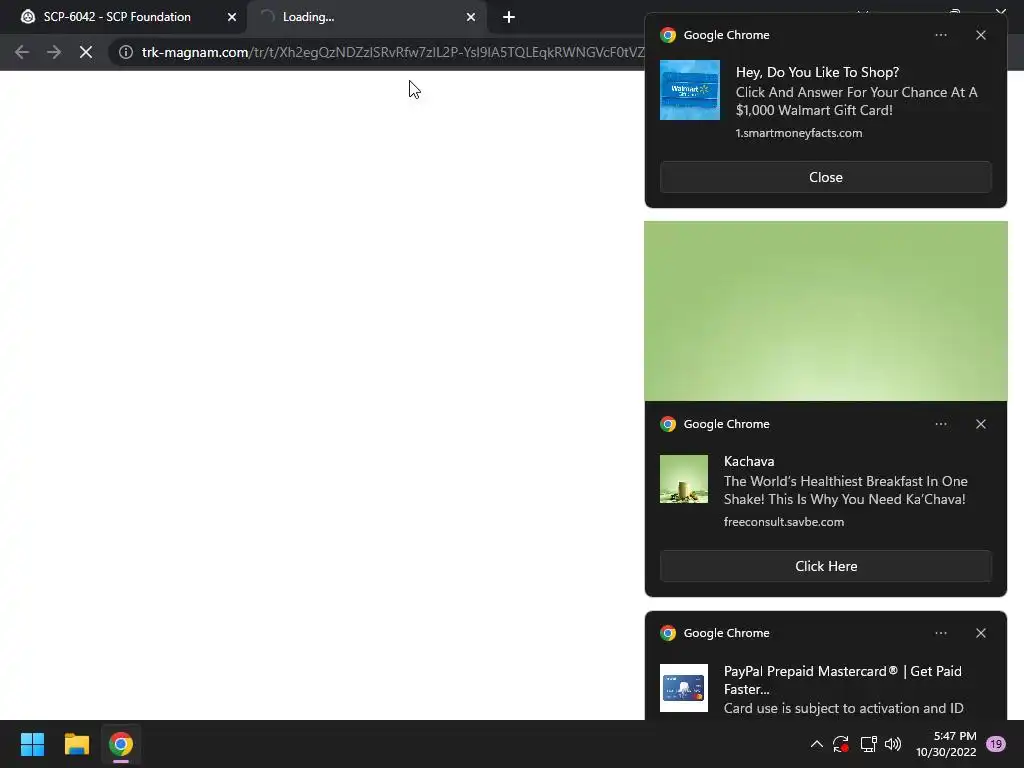Open the volume control tray icon

click(x=893, y=744)
